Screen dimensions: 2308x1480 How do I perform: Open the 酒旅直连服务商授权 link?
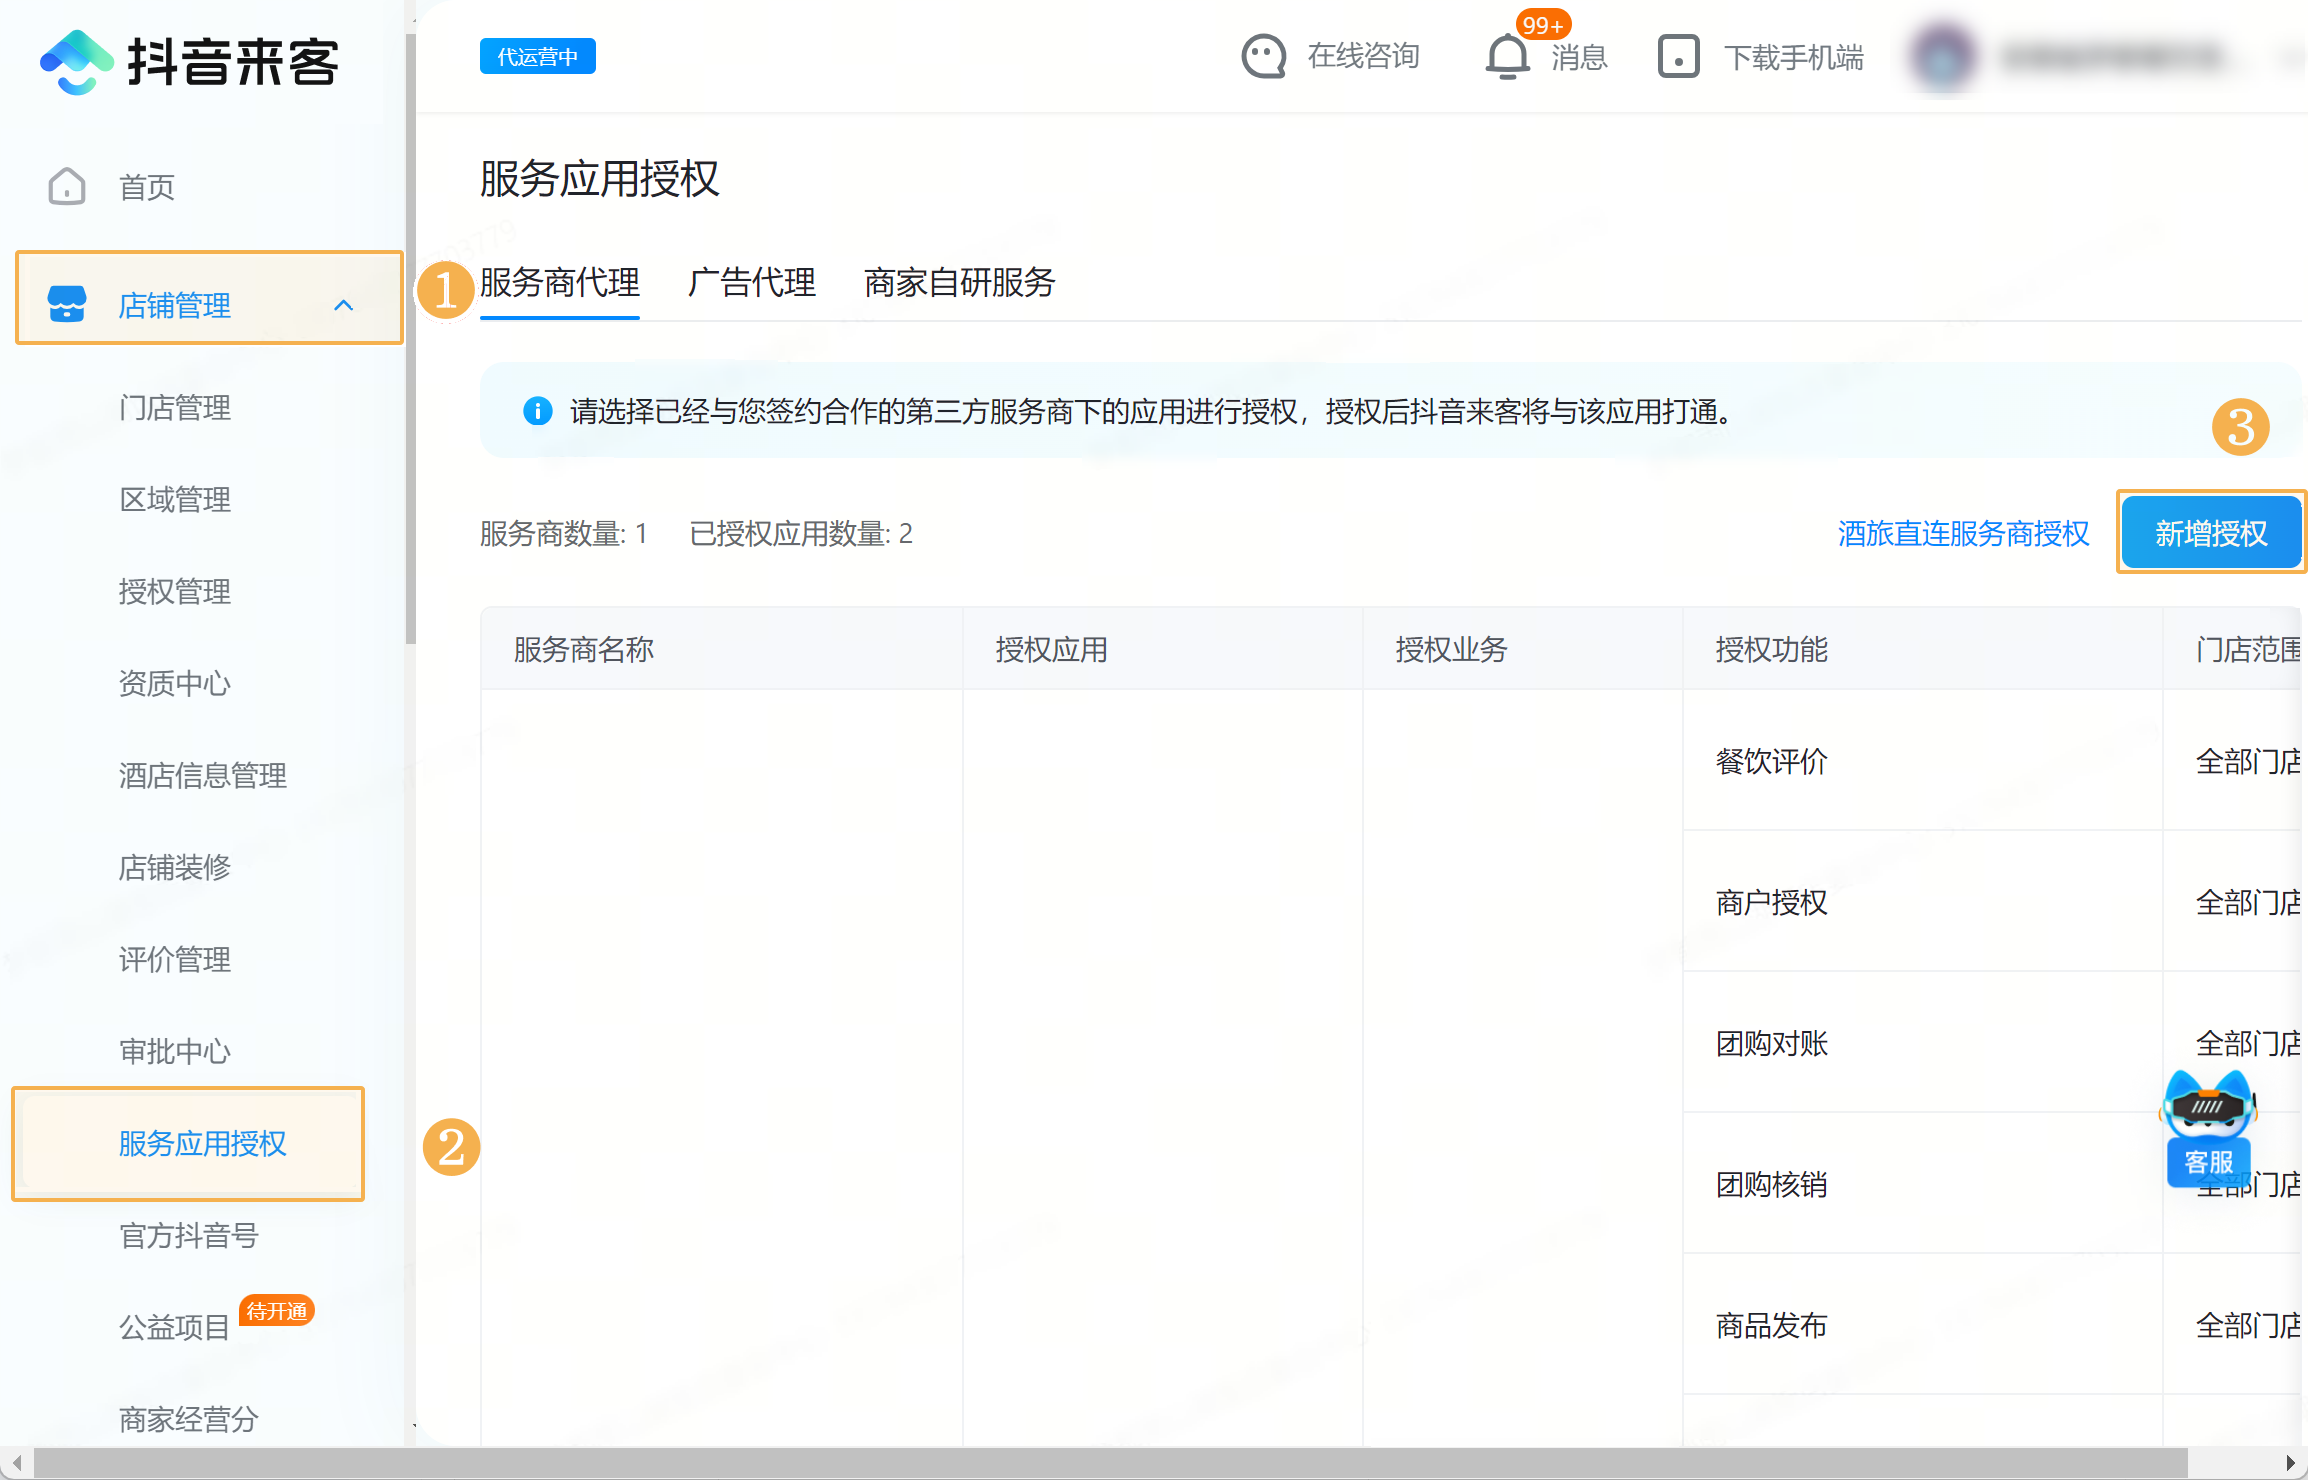click(1962, 534)
